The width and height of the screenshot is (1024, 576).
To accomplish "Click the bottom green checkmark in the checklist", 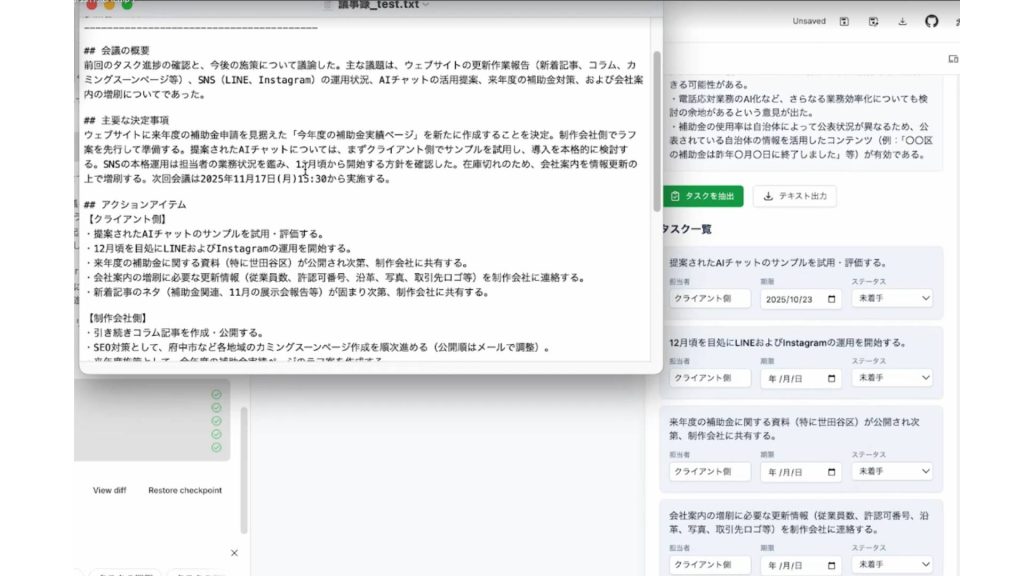I will (216, 447).
